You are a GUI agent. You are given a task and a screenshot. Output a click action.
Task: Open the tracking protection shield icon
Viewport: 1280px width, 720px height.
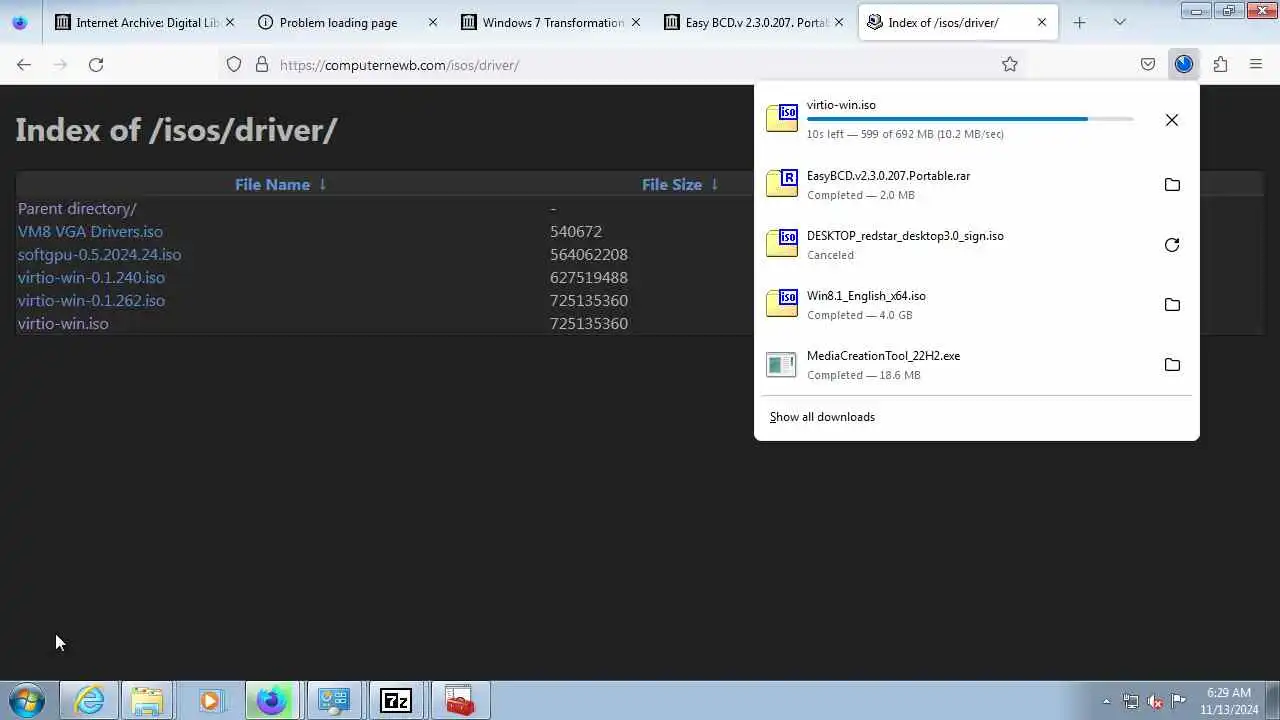tap(234, 64)
